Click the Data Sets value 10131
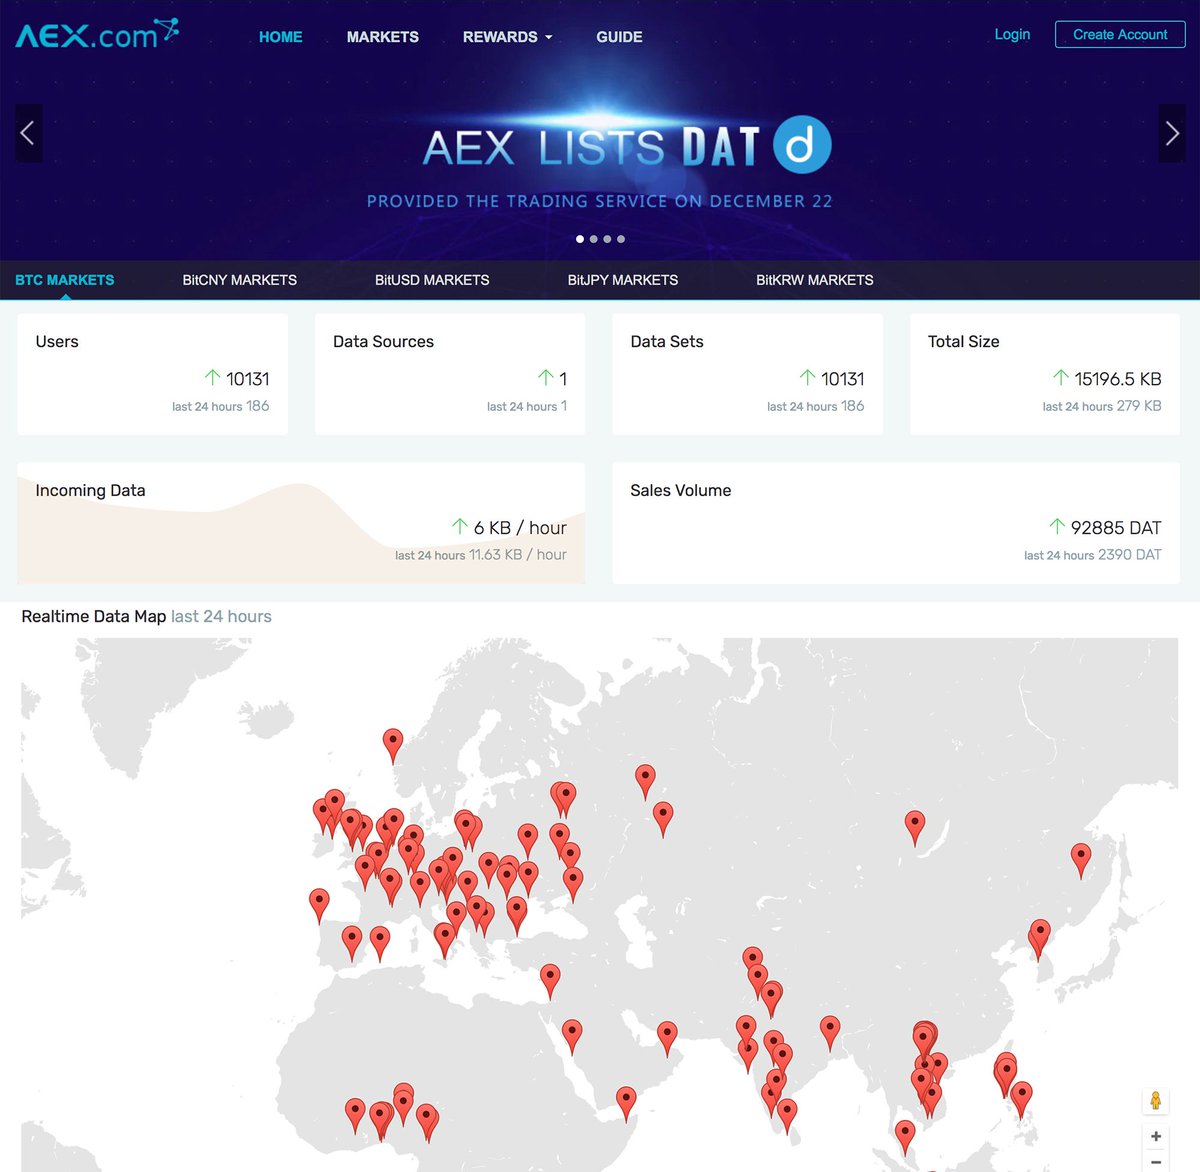Screen dimensions: 1200x1172 (843, 379)
